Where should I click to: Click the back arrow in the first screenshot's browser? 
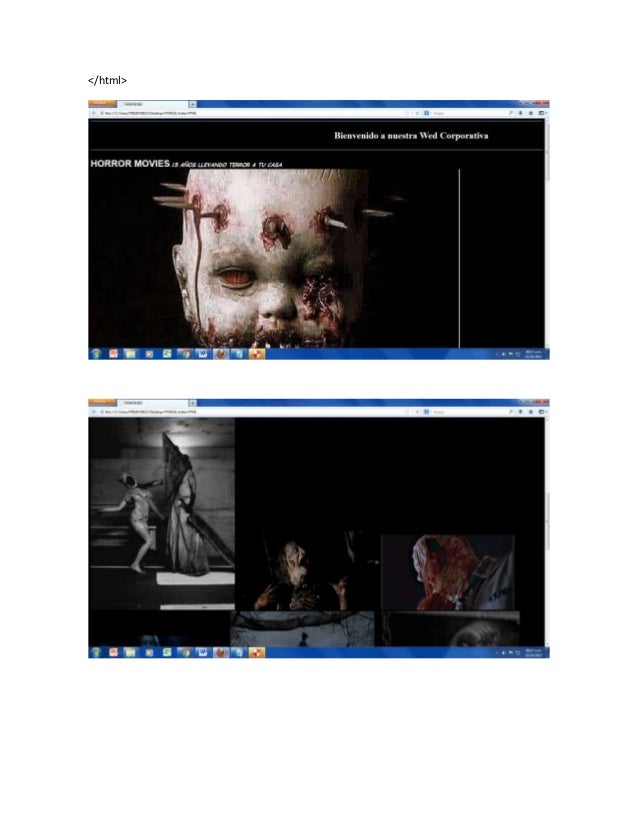coord(94,113)
